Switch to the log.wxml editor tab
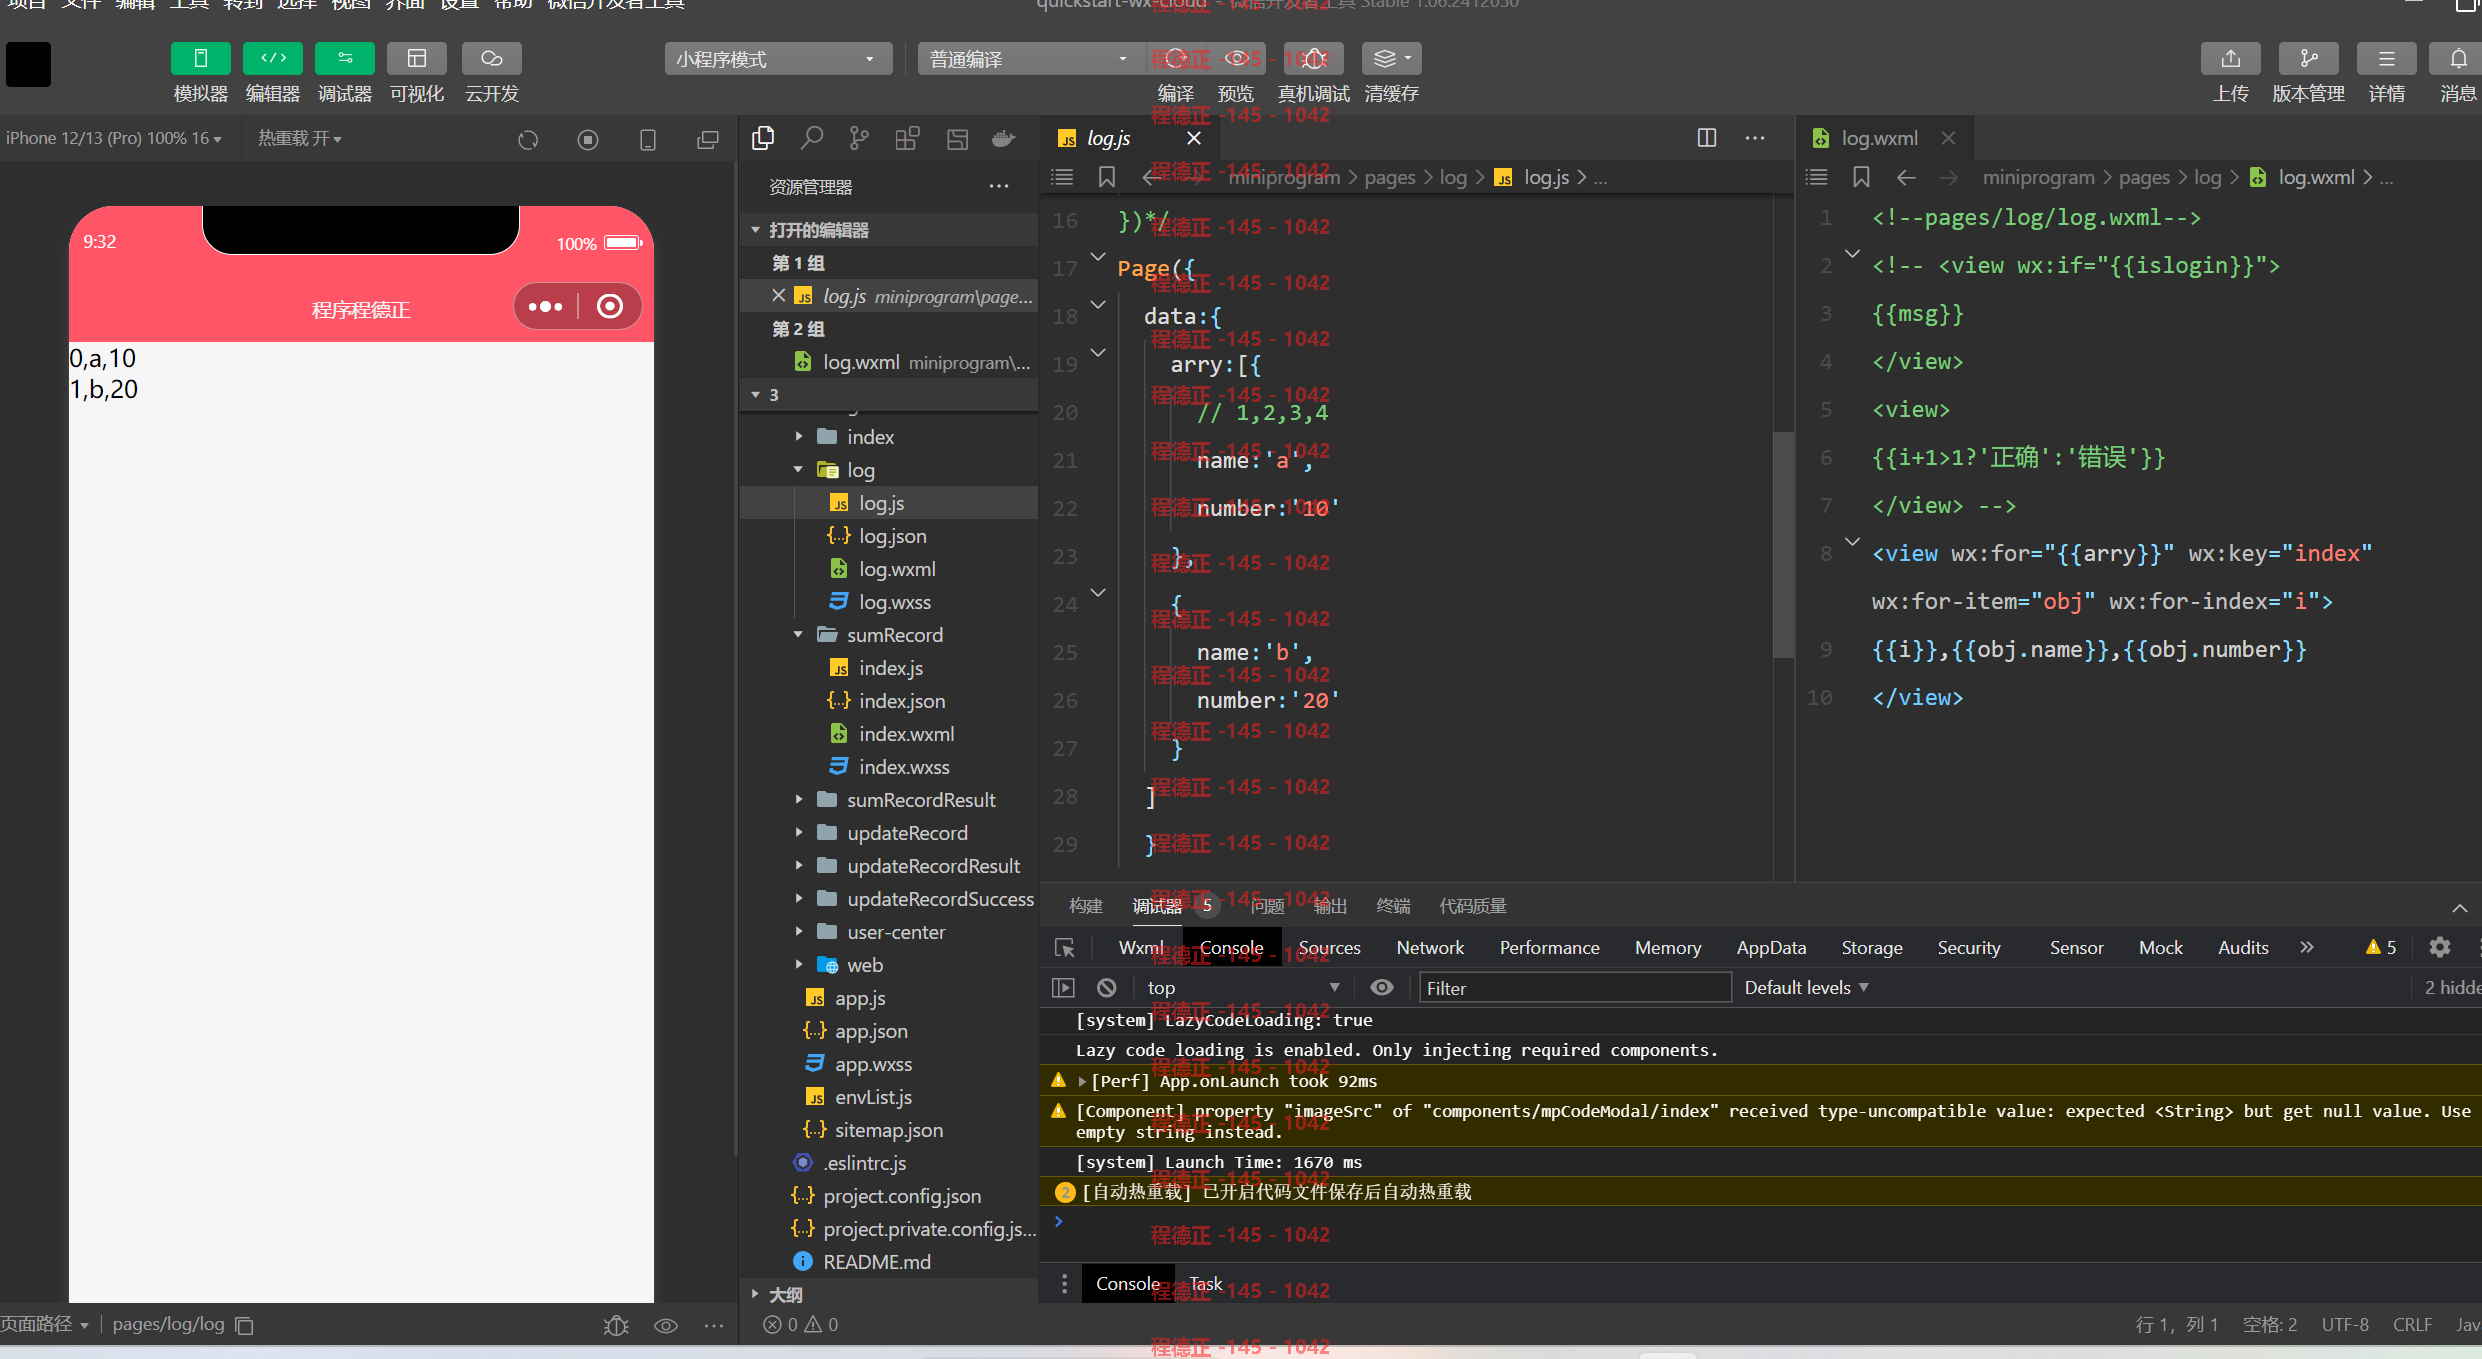Viewport: 2482px width, 1359px height. [x=1879, y=138]
